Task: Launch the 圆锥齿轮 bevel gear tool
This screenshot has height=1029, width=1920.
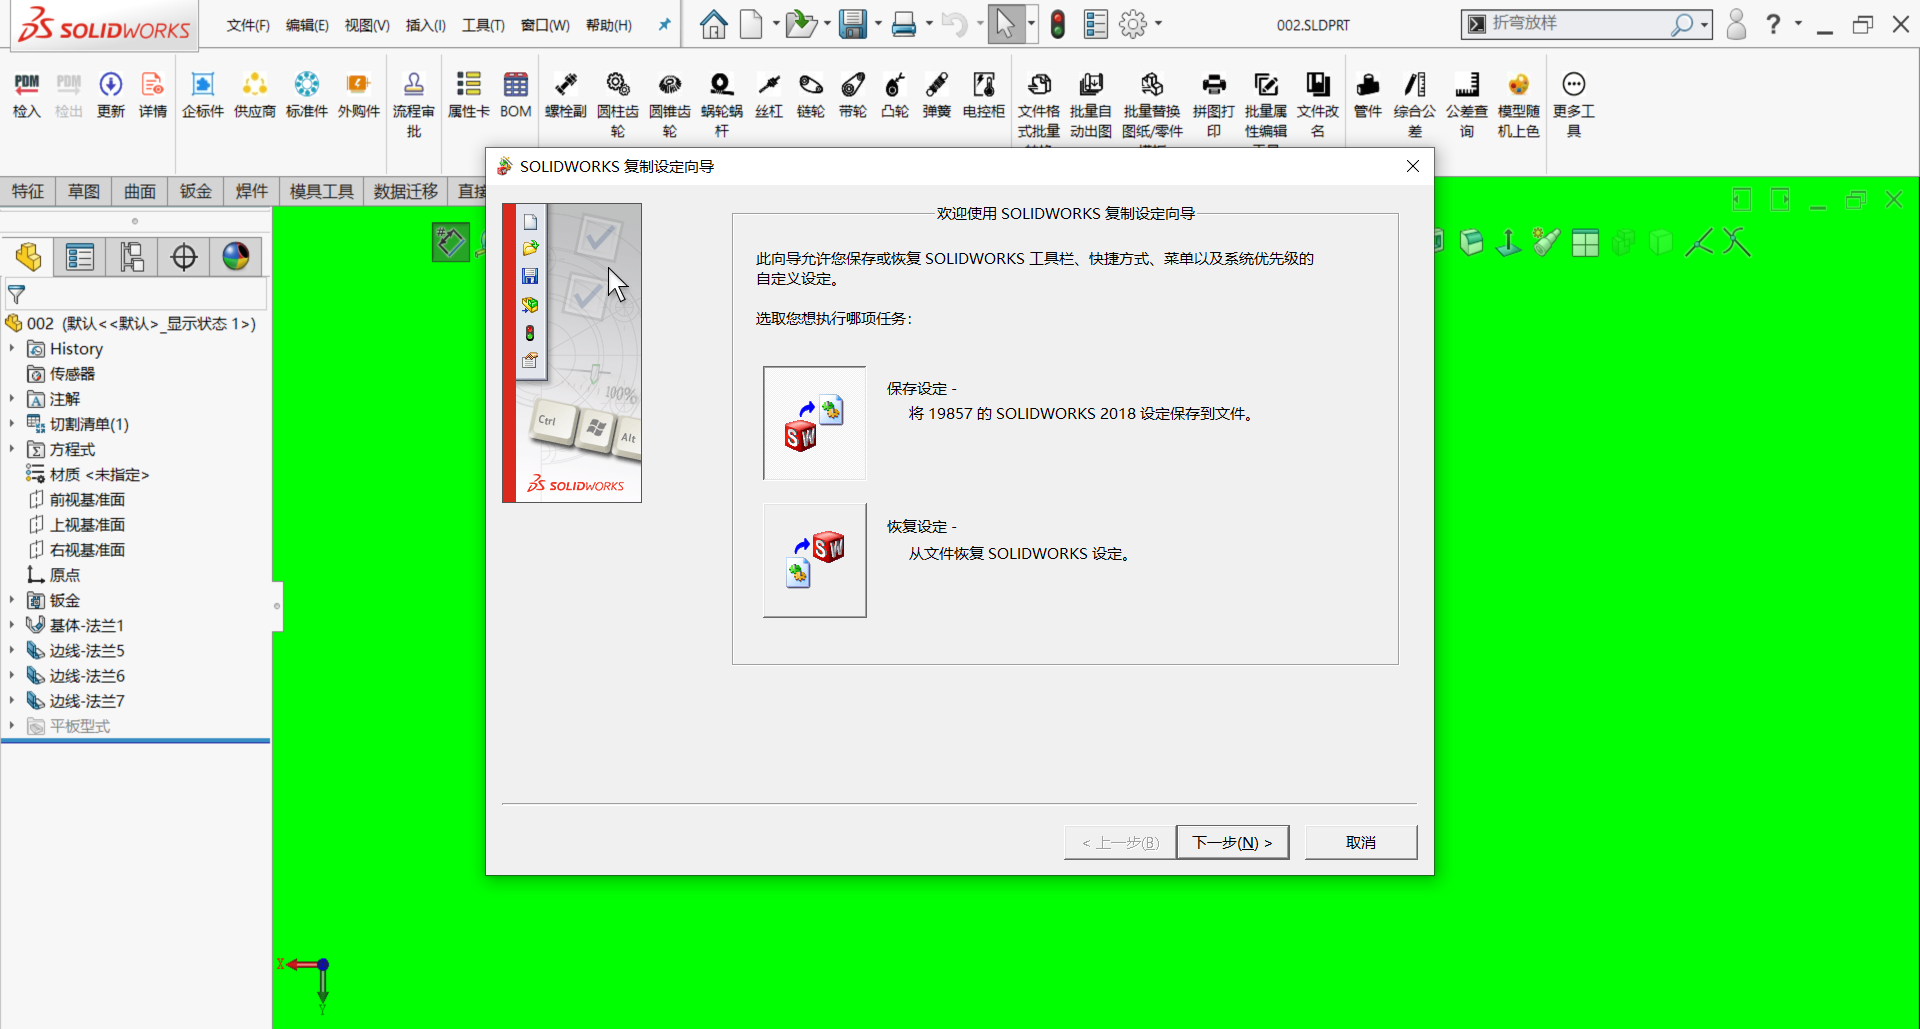Action: (x=670, y=105)
